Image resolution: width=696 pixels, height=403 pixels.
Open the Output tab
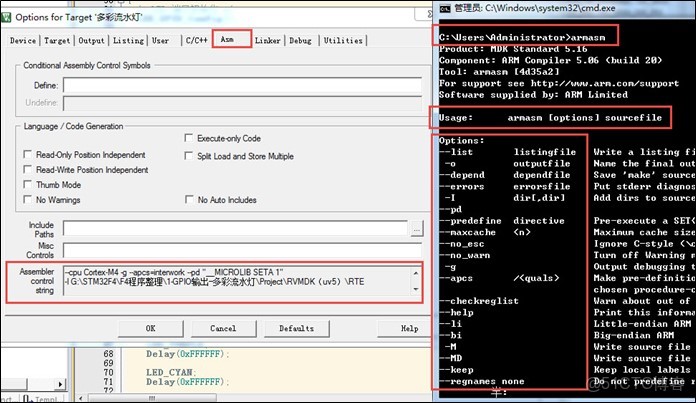click(x=91, y=40)
